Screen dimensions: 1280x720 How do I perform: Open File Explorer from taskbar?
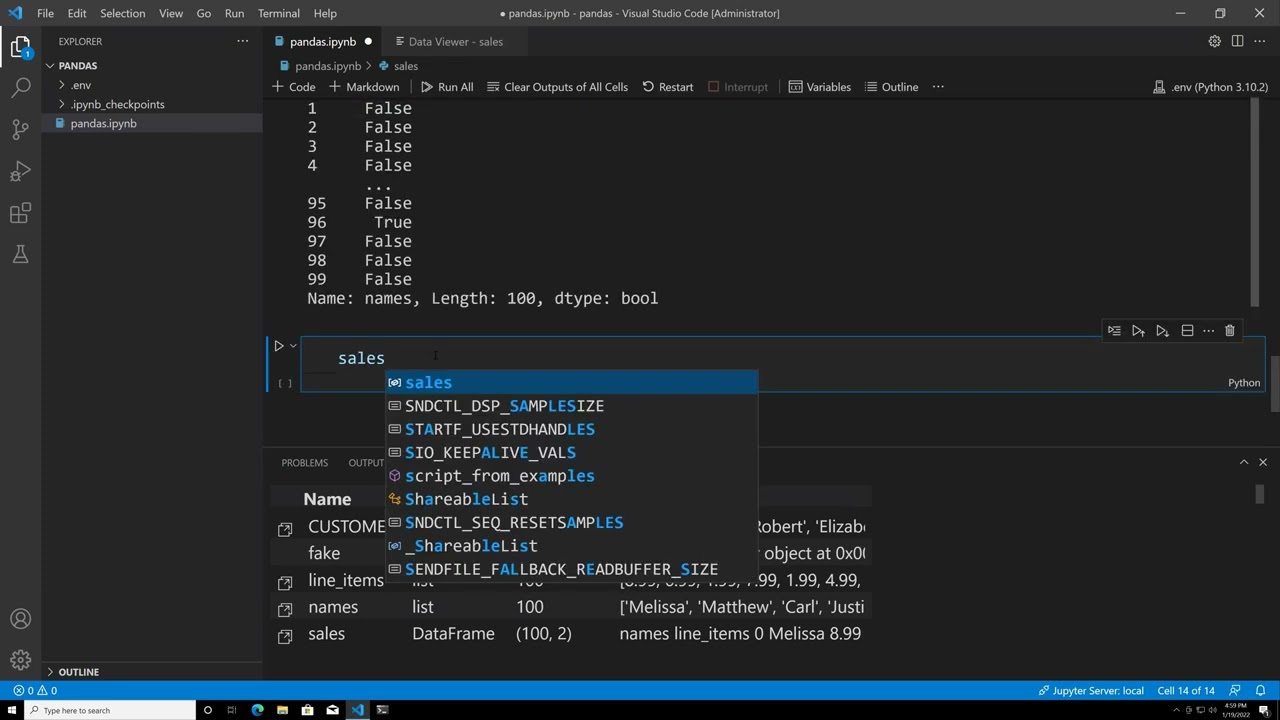coord(282,710)
